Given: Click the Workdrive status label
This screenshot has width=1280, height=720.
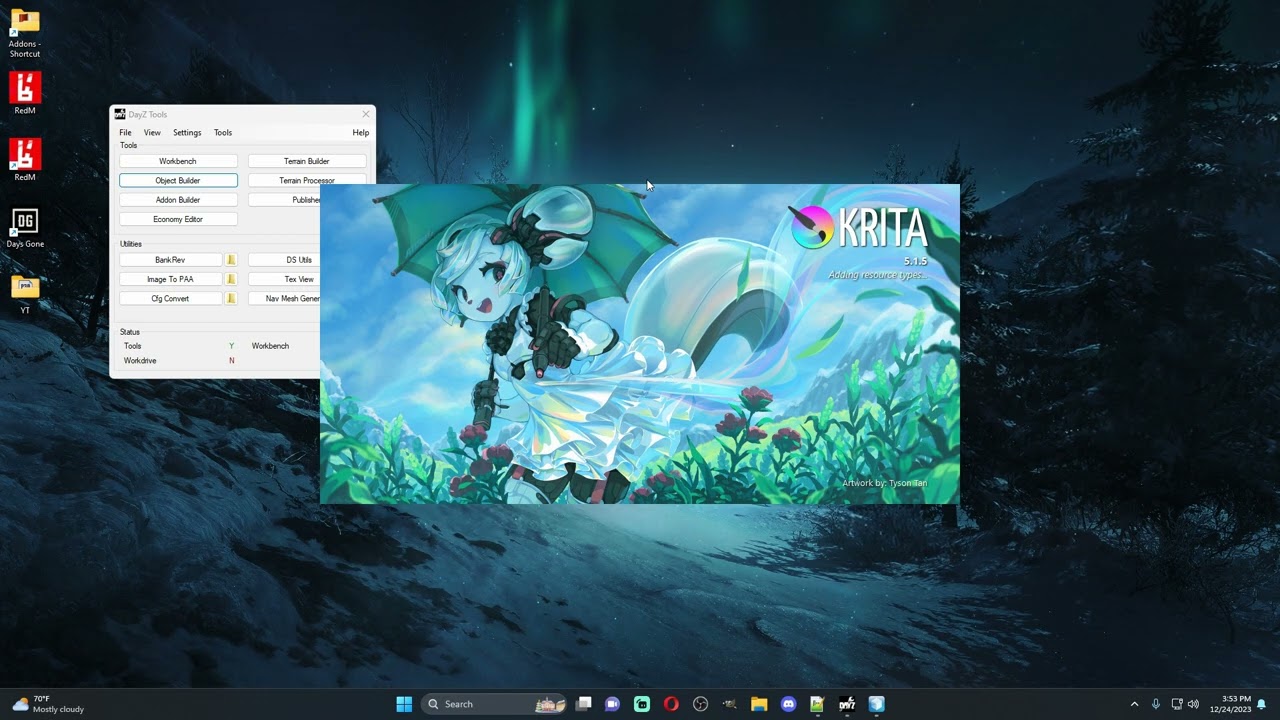Looking at the screenshot, I should (140, 360).
